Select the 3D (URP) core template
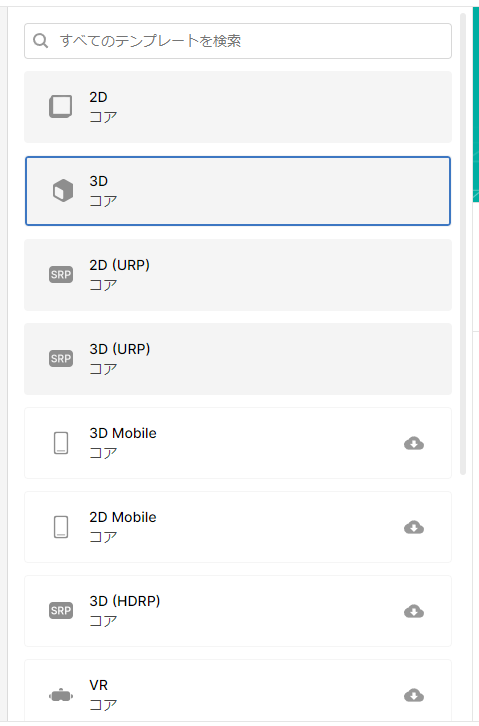 [238, 359]
